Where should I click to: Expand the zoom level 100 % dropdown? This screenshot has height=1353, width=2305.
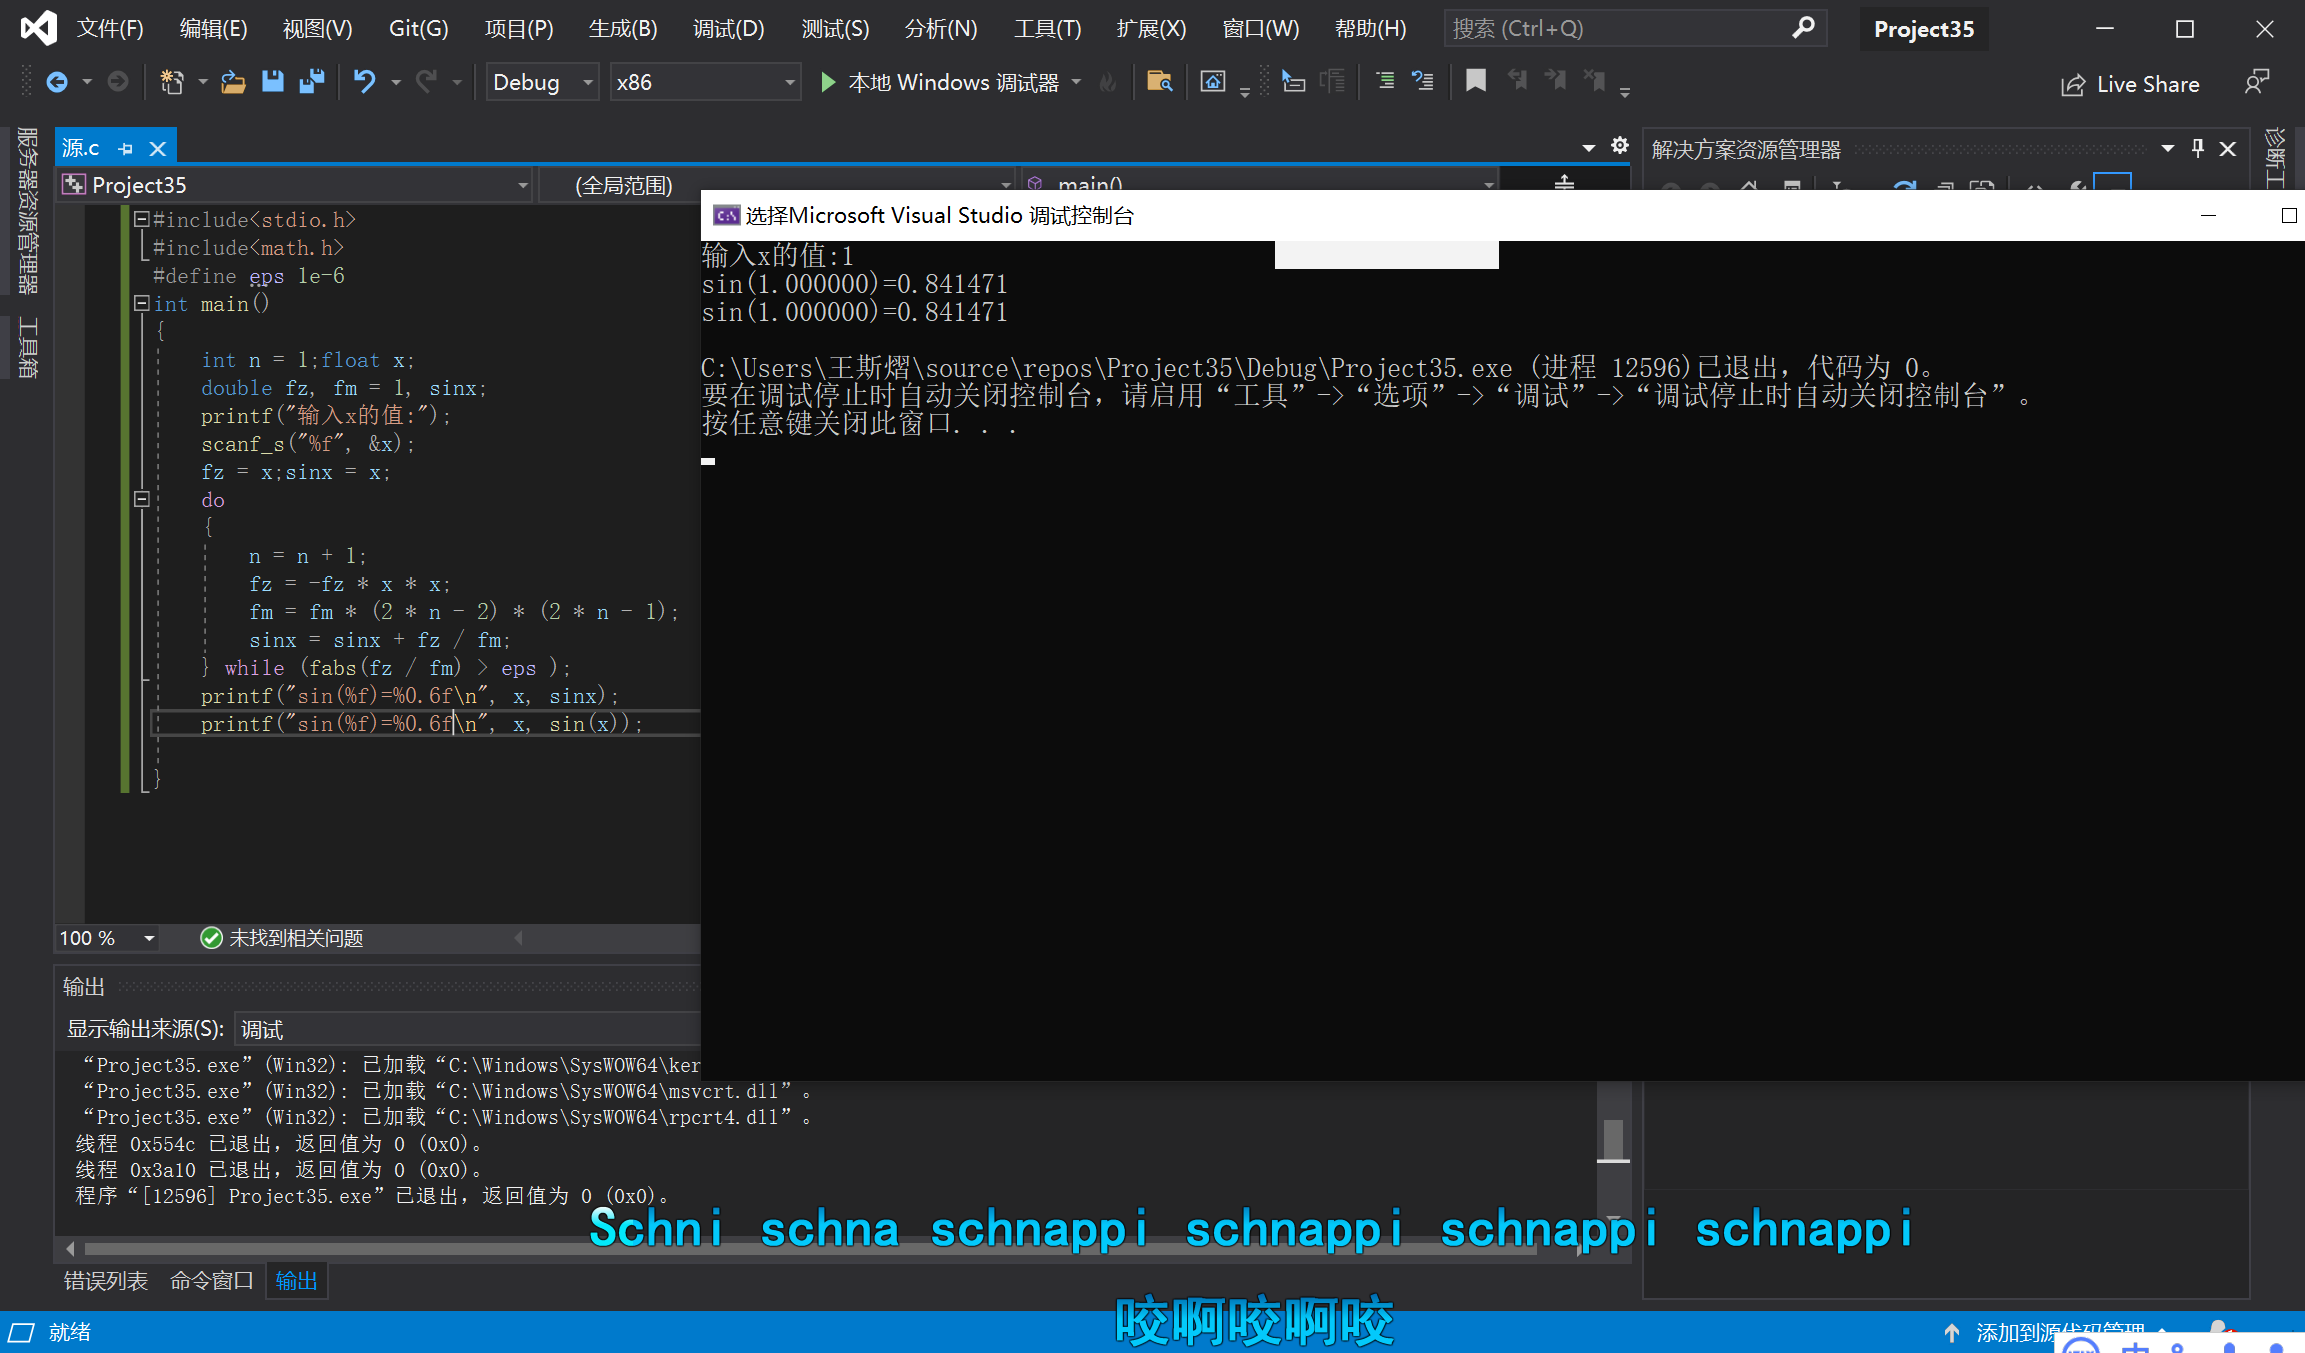[x=149, y=938]
